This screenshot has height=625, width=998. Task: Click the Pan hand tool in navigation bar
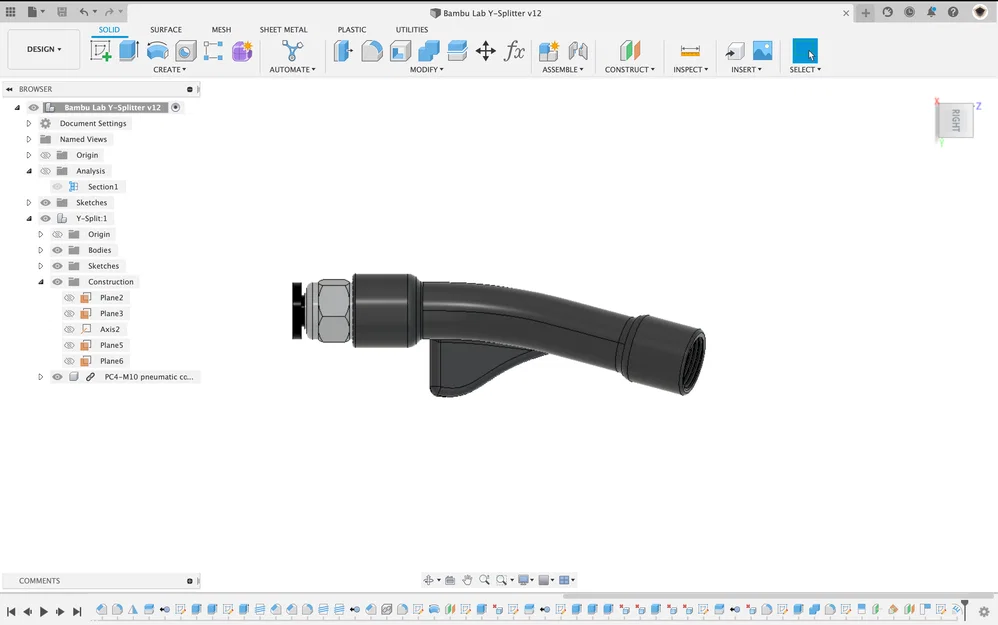point(467,580)
